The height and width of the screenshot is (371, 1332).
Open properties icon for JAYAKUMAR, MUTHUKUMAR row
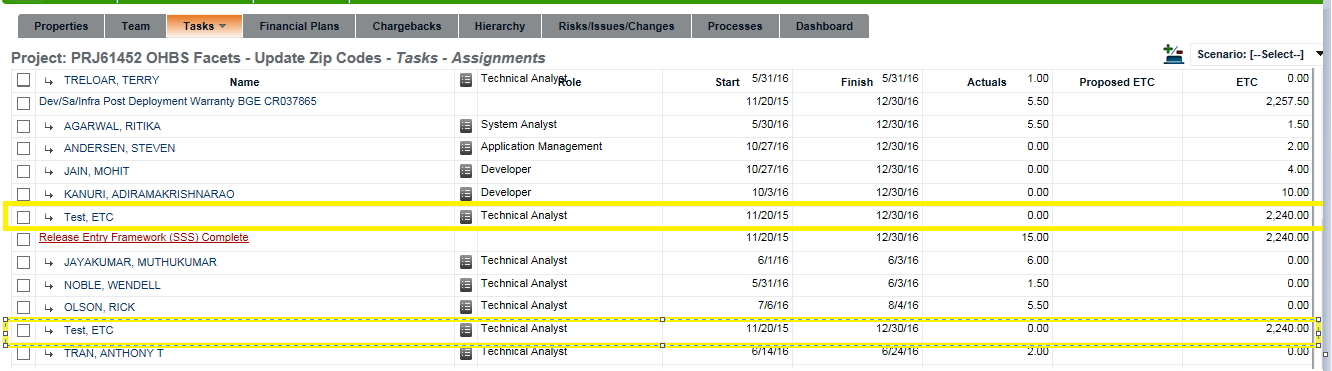pyautogui.click(x=465, y=262)
